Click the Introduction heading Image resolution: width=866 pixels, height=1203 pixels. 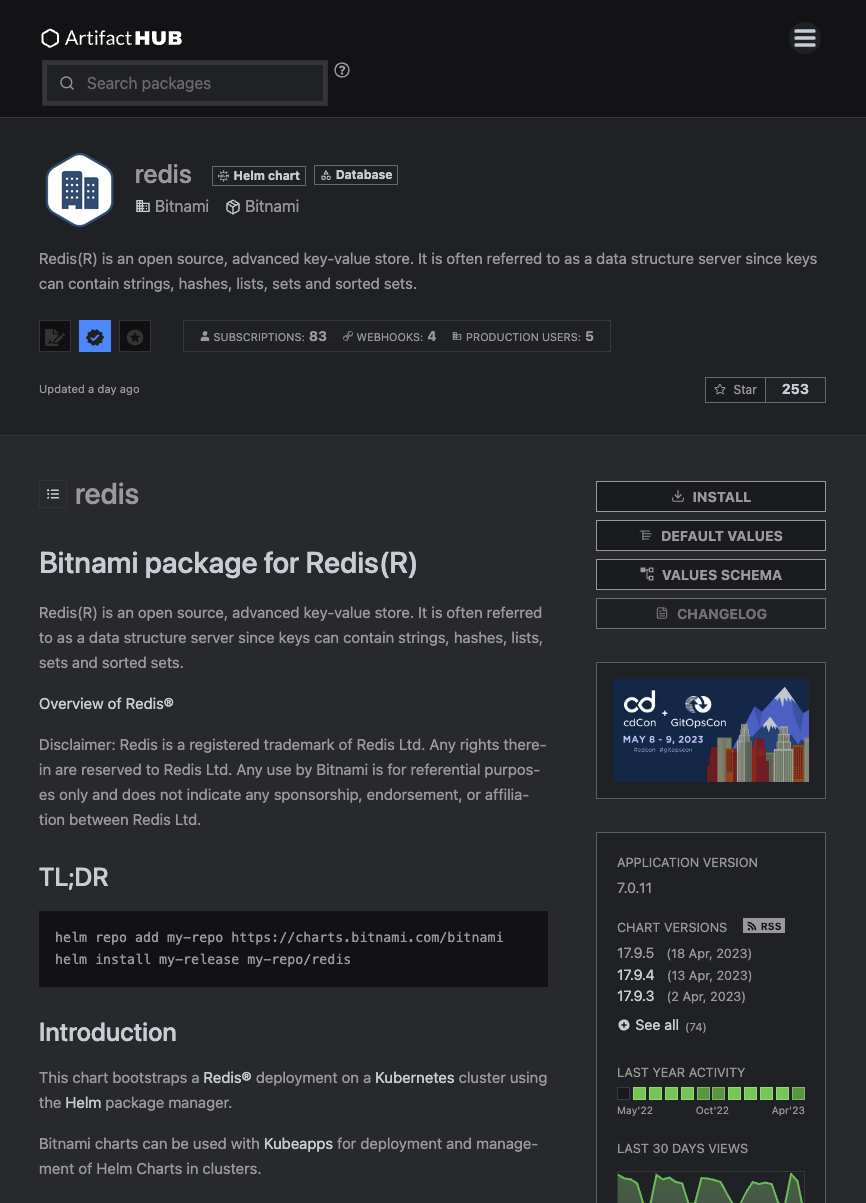click(x=107, y=1033)
